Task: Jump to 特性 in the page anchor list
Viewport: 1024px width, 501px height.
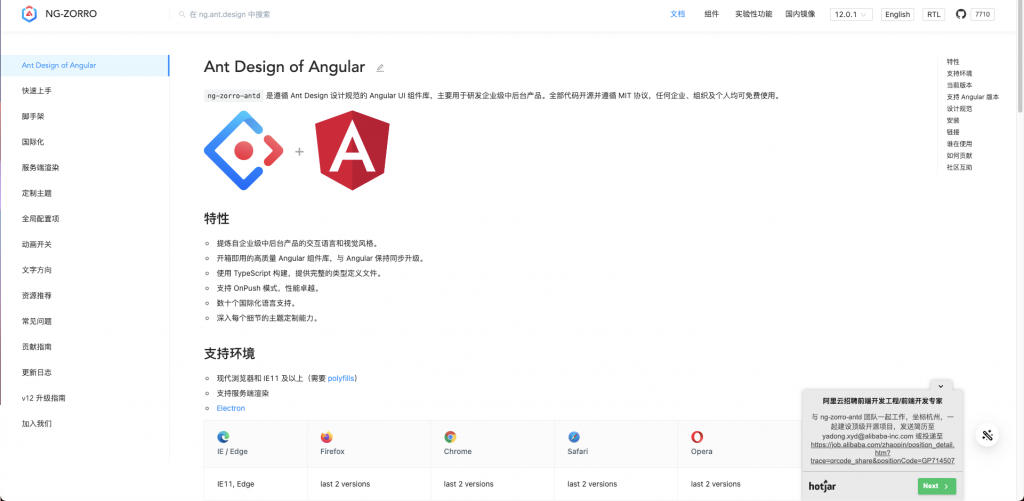Action: (953, 62)
